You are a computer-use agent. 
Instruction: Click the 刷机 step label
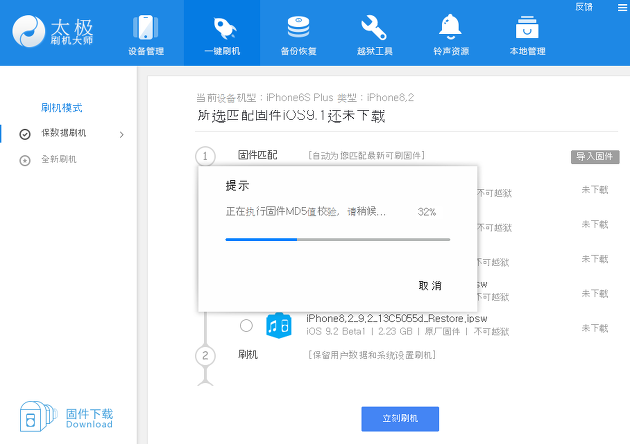[x=248, y=355]
